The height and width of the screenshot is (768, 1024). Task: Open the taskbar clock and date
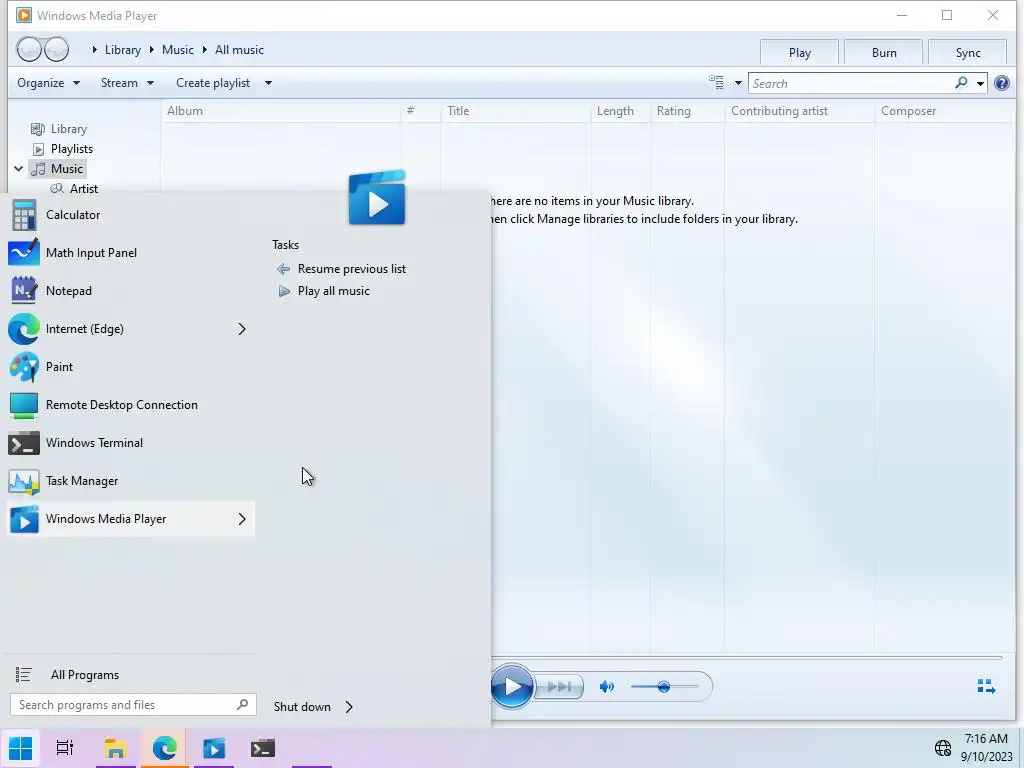(986, 748)
